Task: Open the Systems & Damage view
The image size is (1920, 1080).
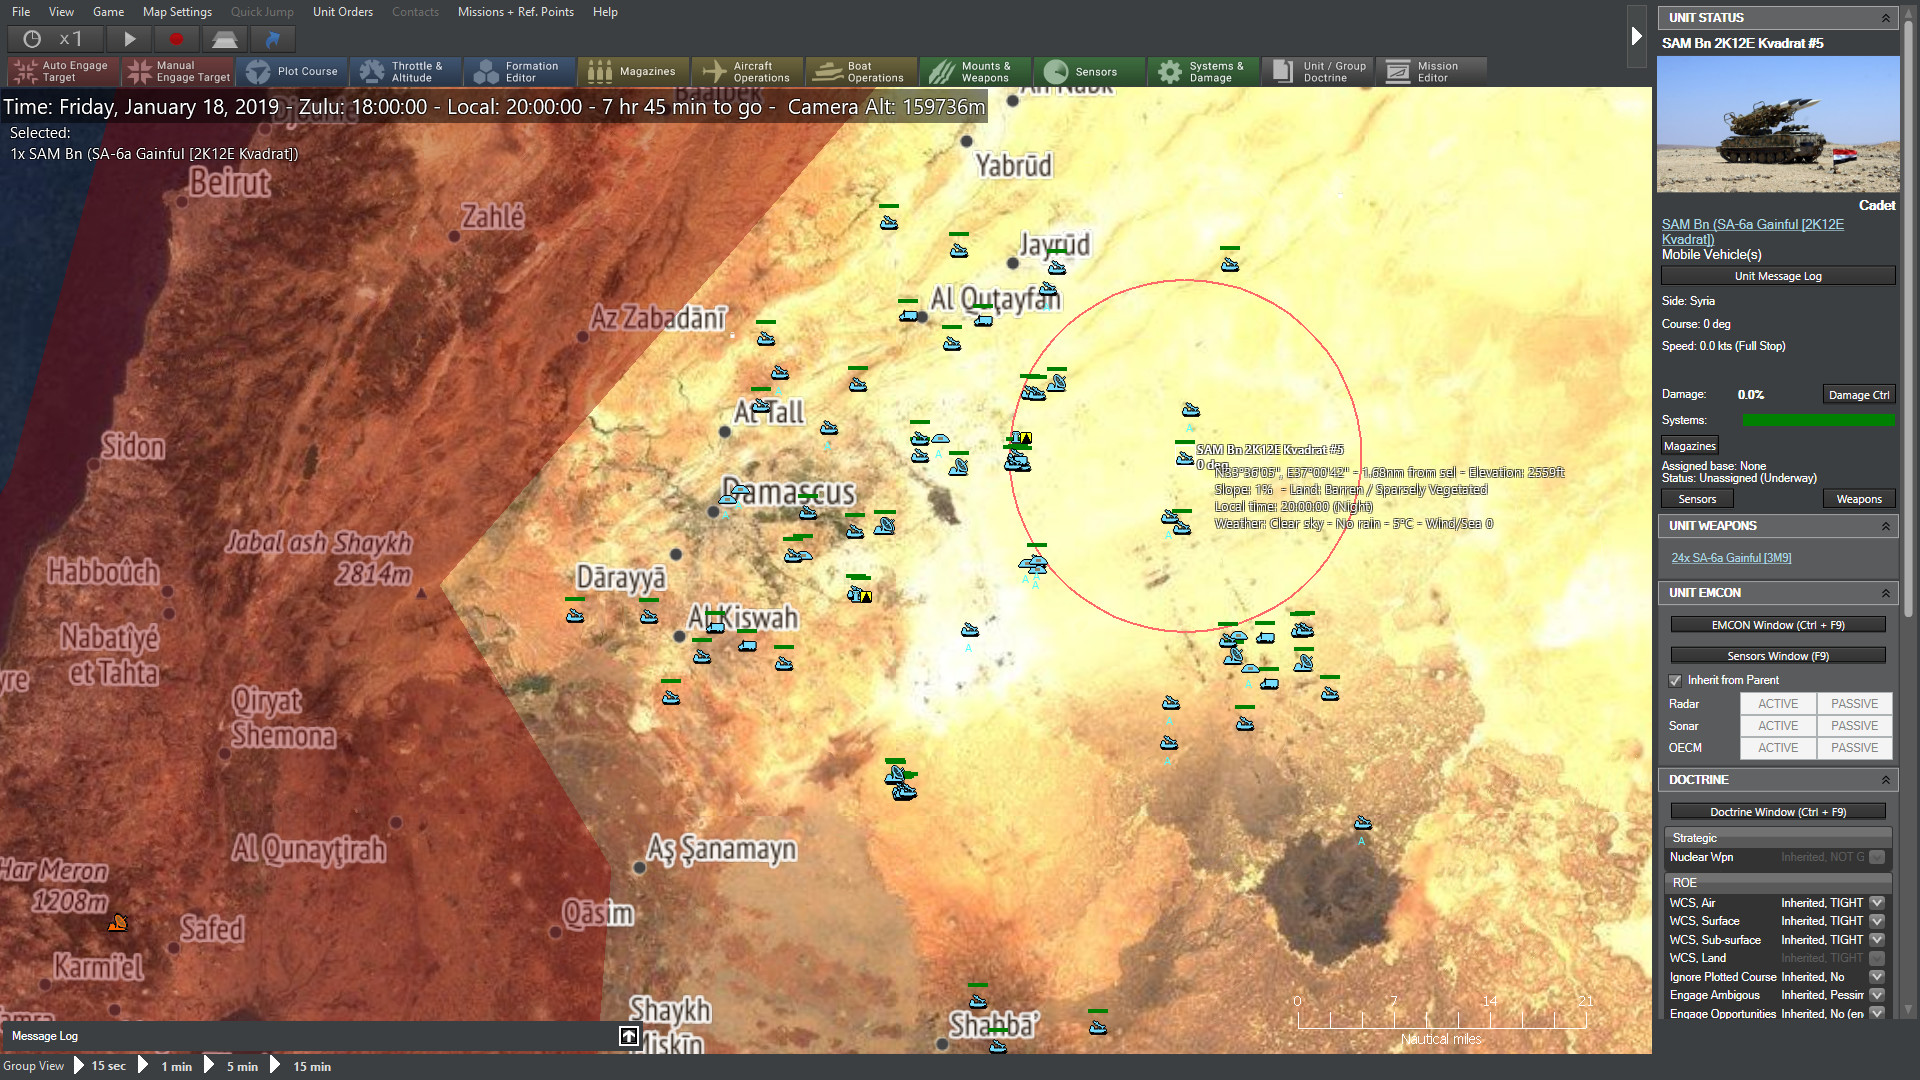Action: 1203,71
